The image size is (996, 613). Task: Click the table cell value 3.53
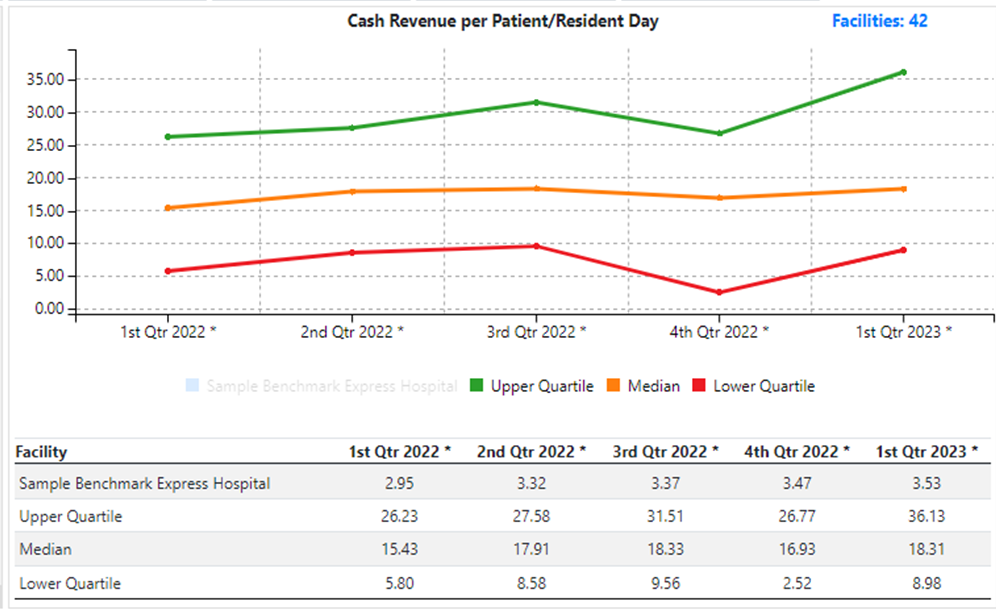(927, 483)
